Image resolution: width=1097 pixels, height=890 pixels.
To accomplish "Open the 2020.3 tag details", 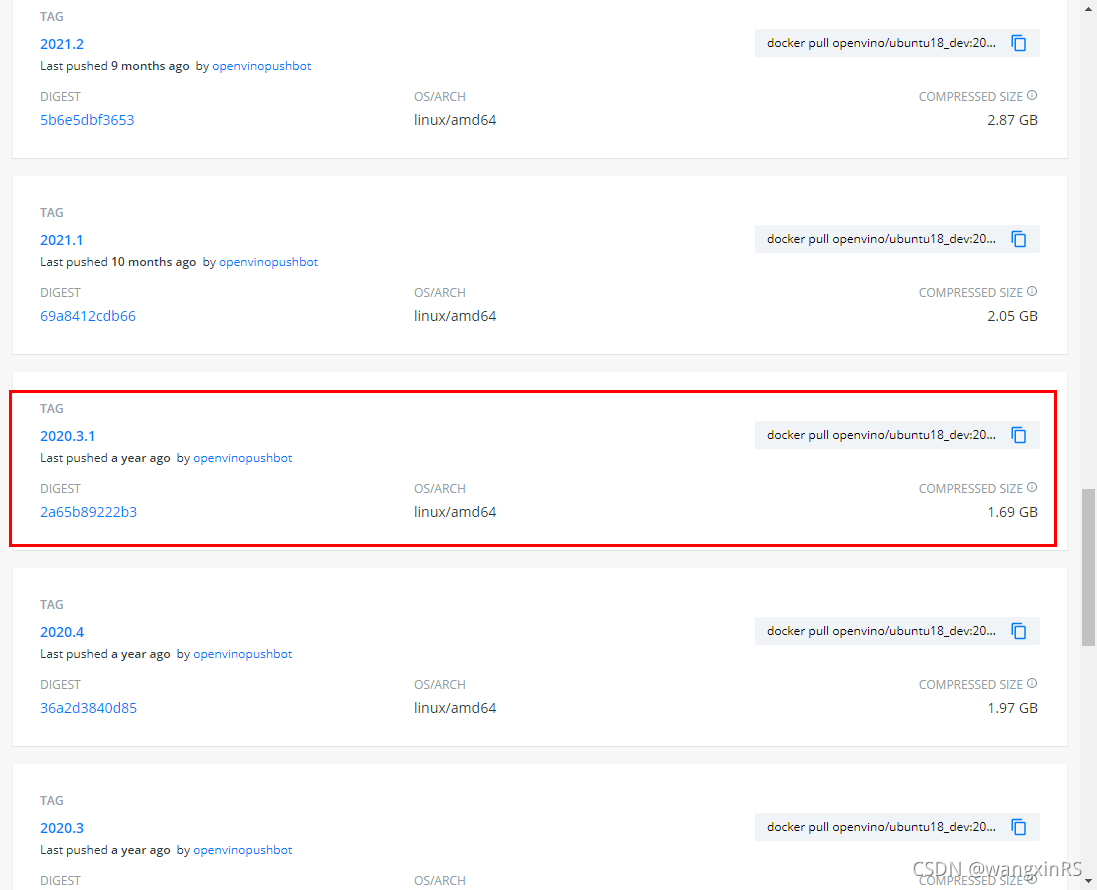I will pos(62,827).
